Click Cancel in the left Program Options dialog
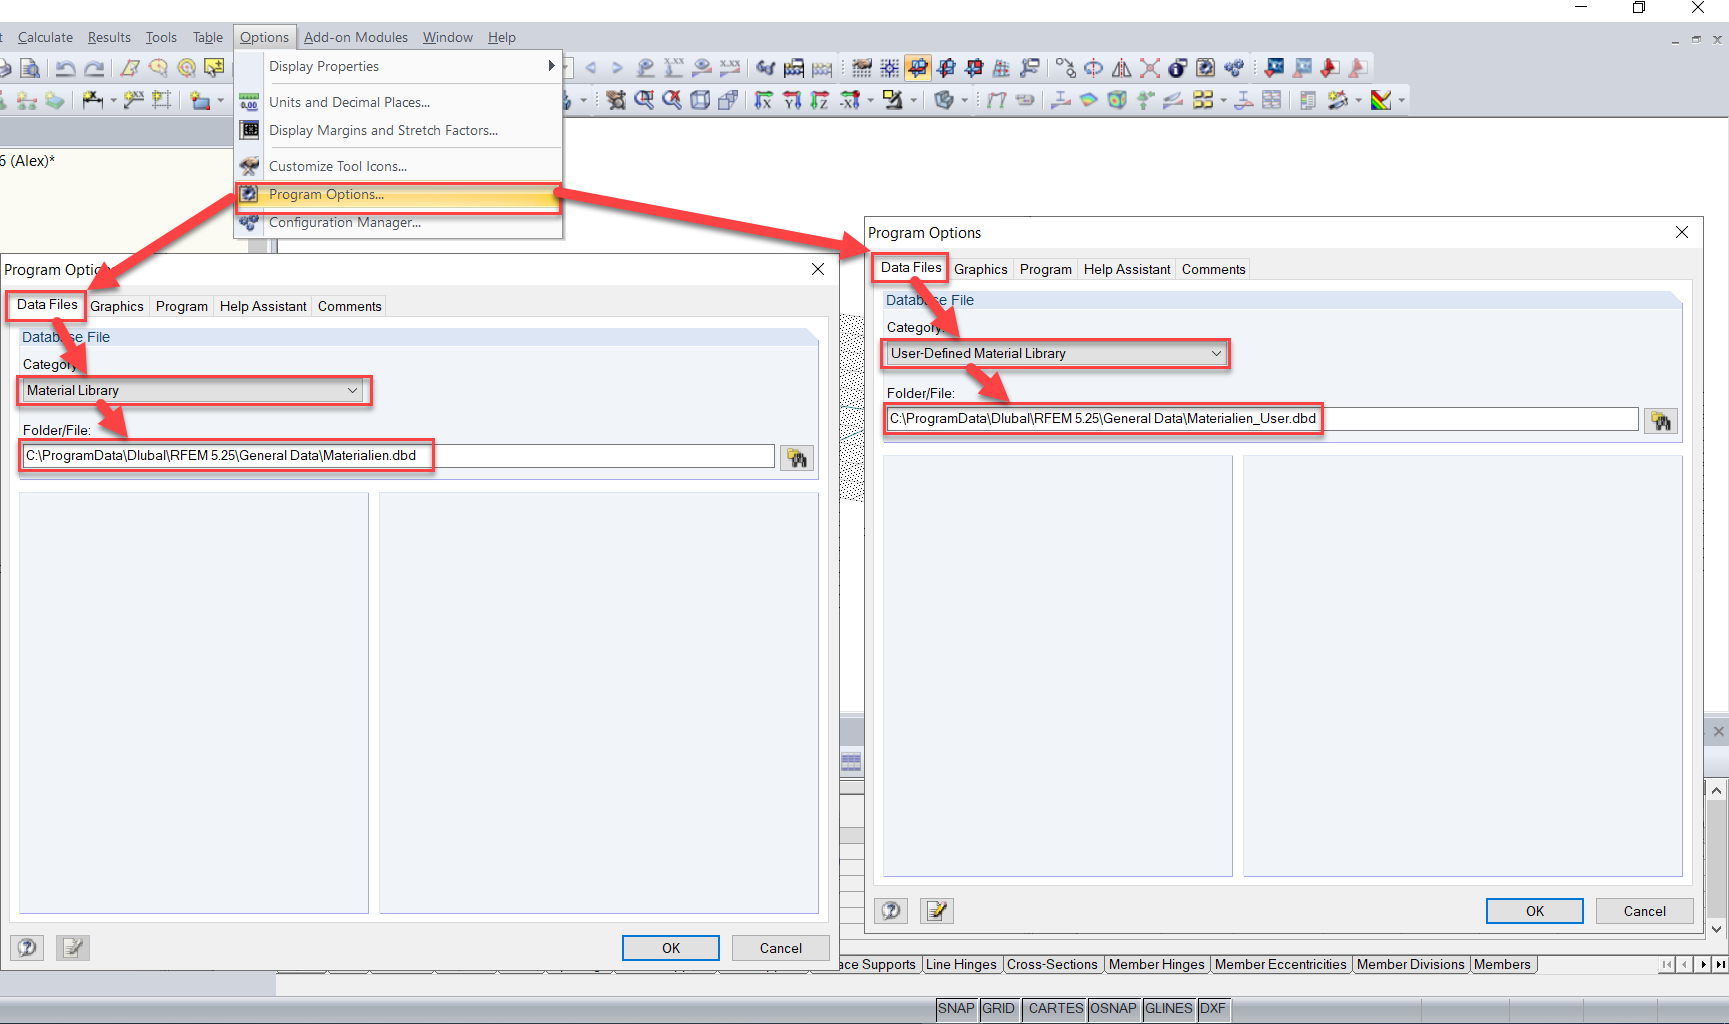The width and height of the screenshot is (1729, 1024). point(780,947)
